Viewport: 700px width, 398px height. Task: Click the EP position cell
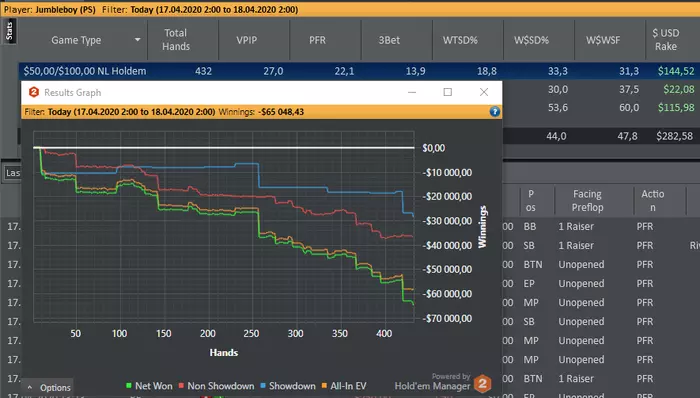pyautogui.click(x=529, y=284)
